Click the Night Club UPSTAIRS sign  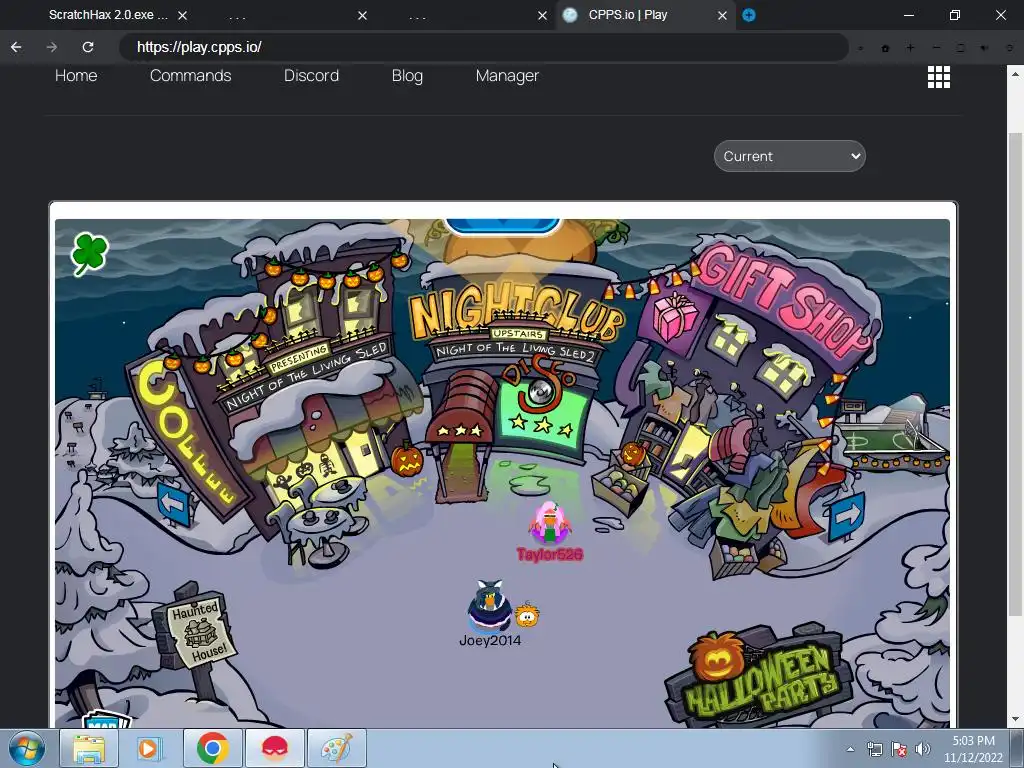point(518,333)
